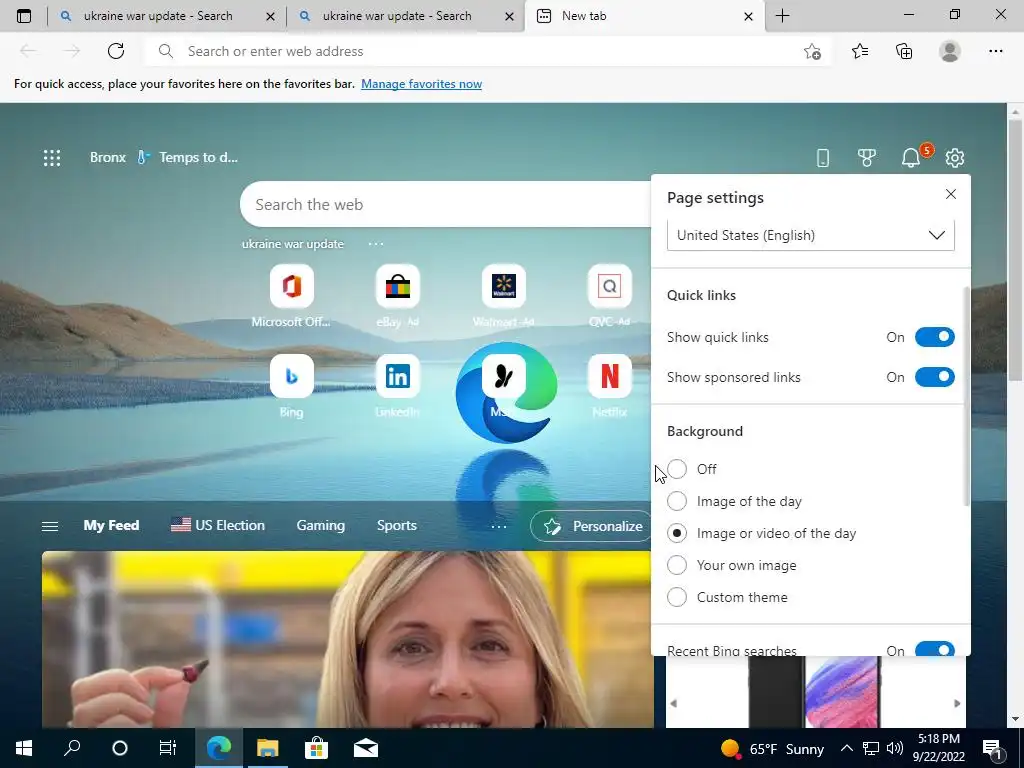
Task: Select Image or video of the day
Action: (x=677, y=533)
